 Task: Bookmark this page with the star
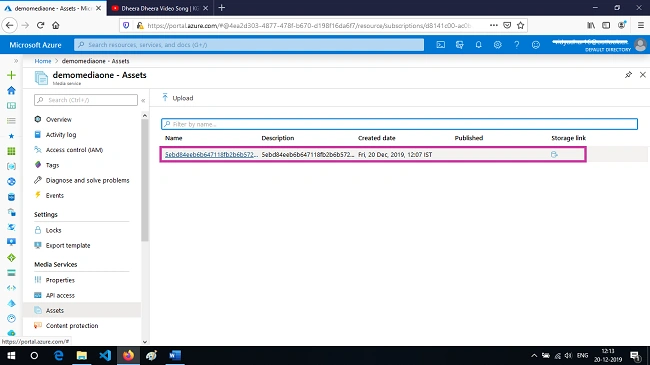pos(521,25)
